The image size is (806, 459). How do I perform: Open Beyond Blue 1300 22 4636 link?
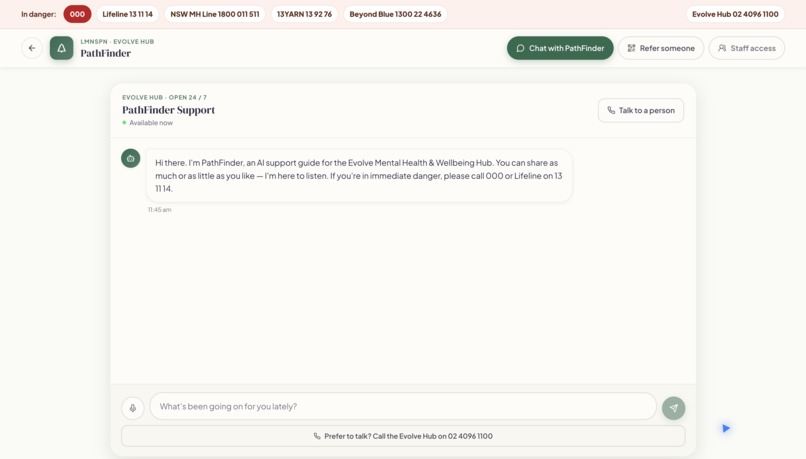[x=395, y=14]
